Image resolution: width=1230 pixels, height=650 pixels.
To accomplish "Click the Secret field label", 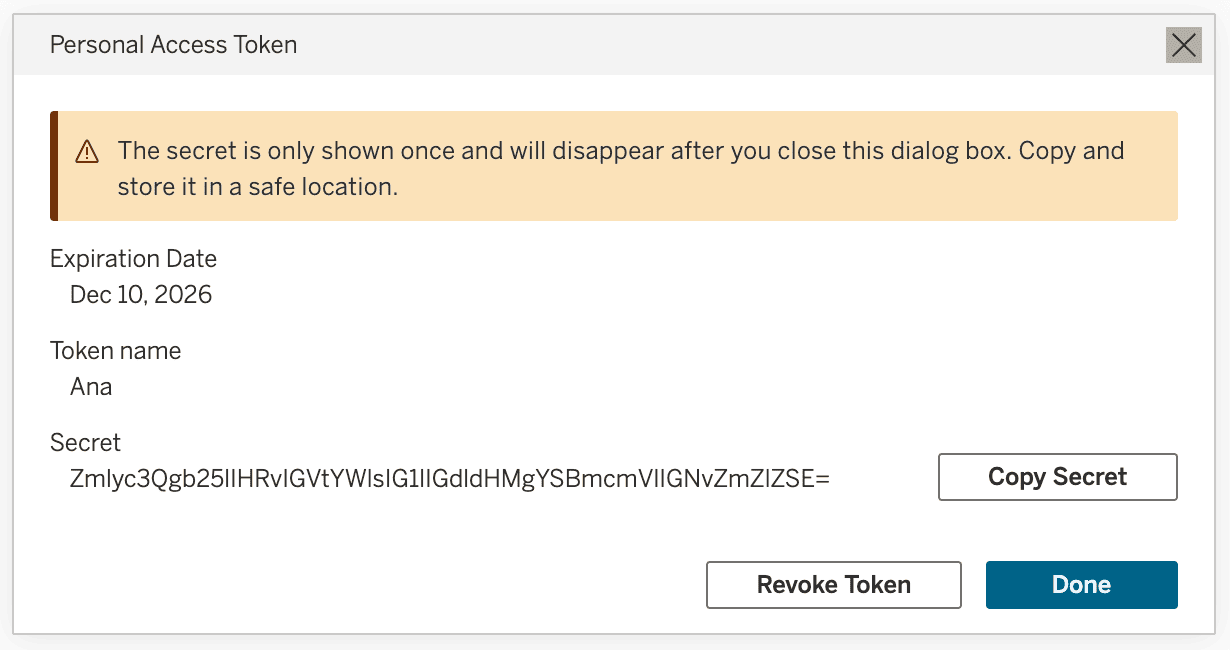I will [x=85, y=442].
